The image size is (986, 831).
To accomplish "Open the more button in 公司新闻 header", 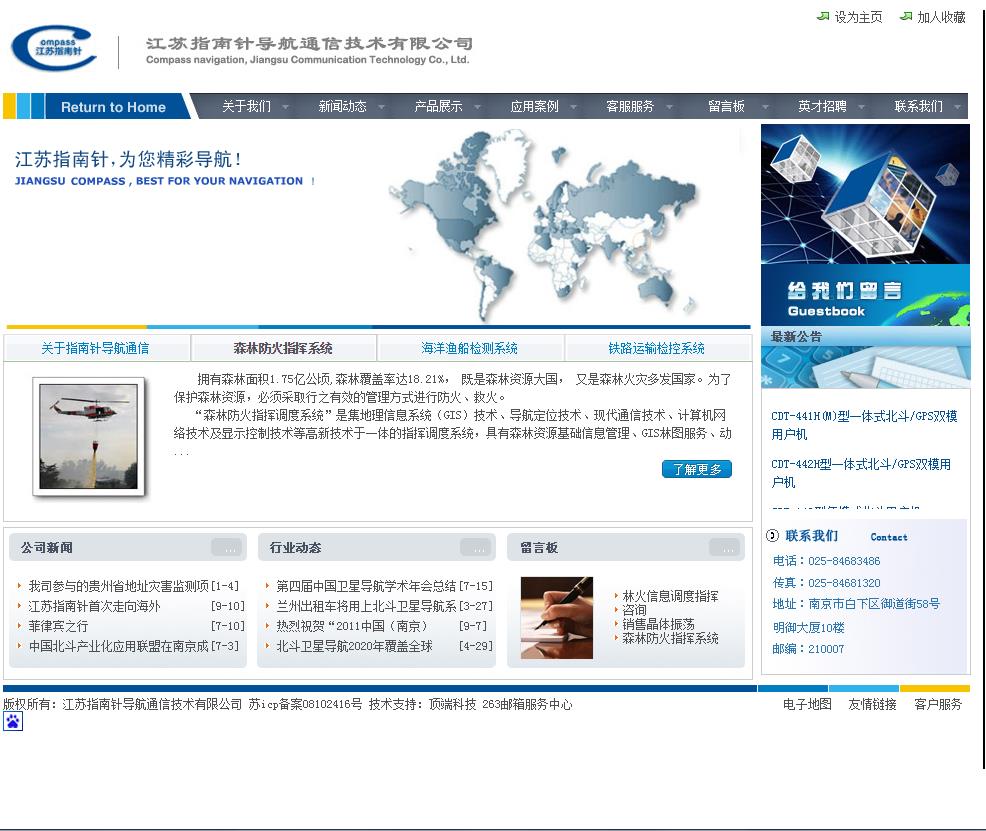I will (226, 548).
